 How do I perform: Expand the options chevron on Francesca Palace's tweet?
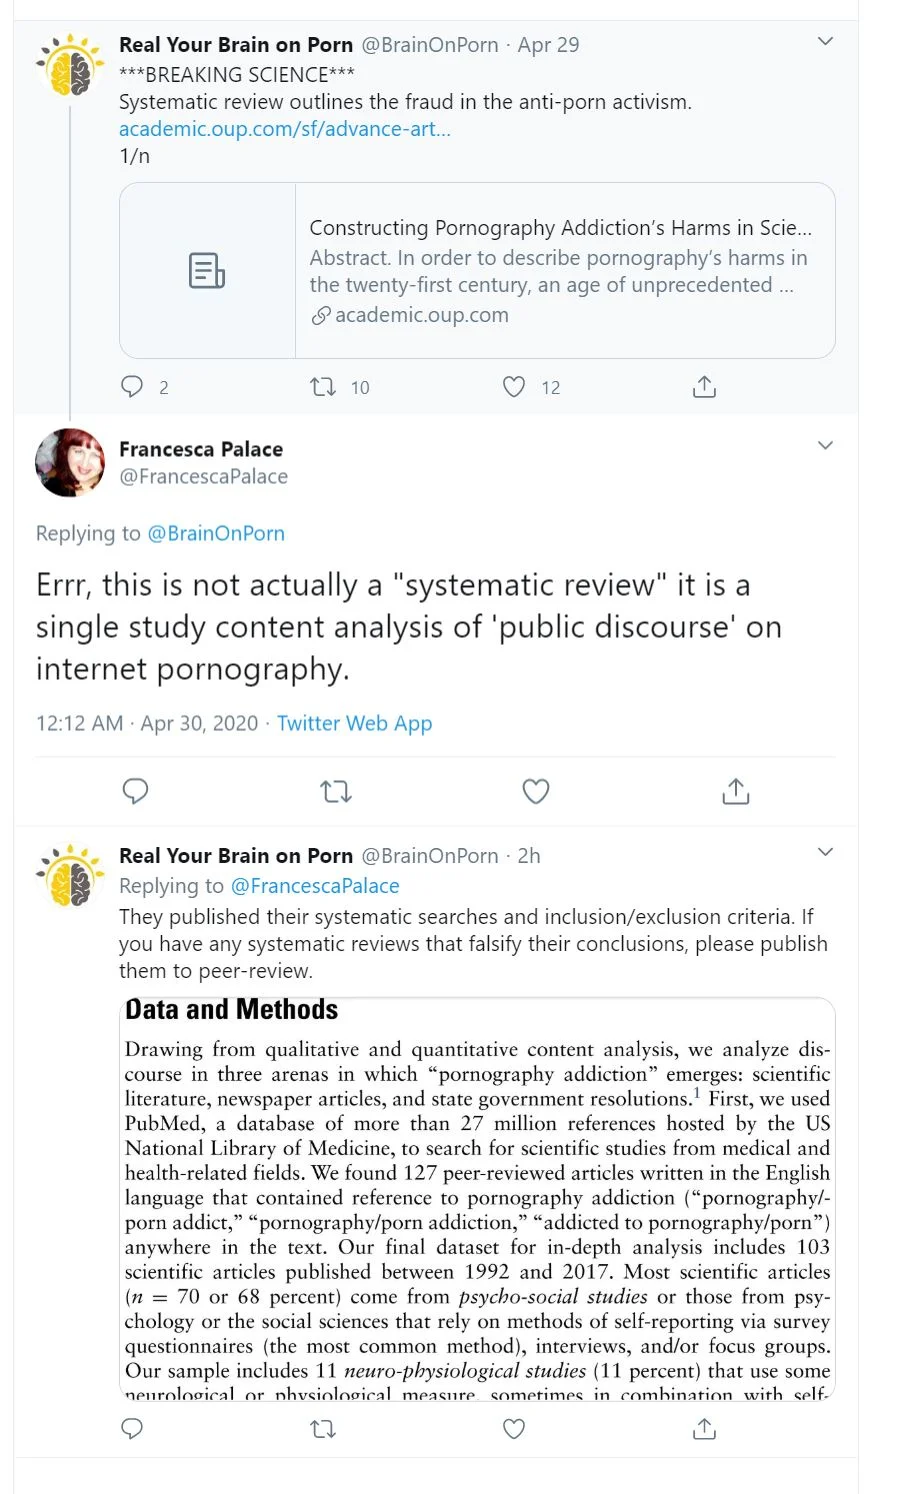[825, 446]
